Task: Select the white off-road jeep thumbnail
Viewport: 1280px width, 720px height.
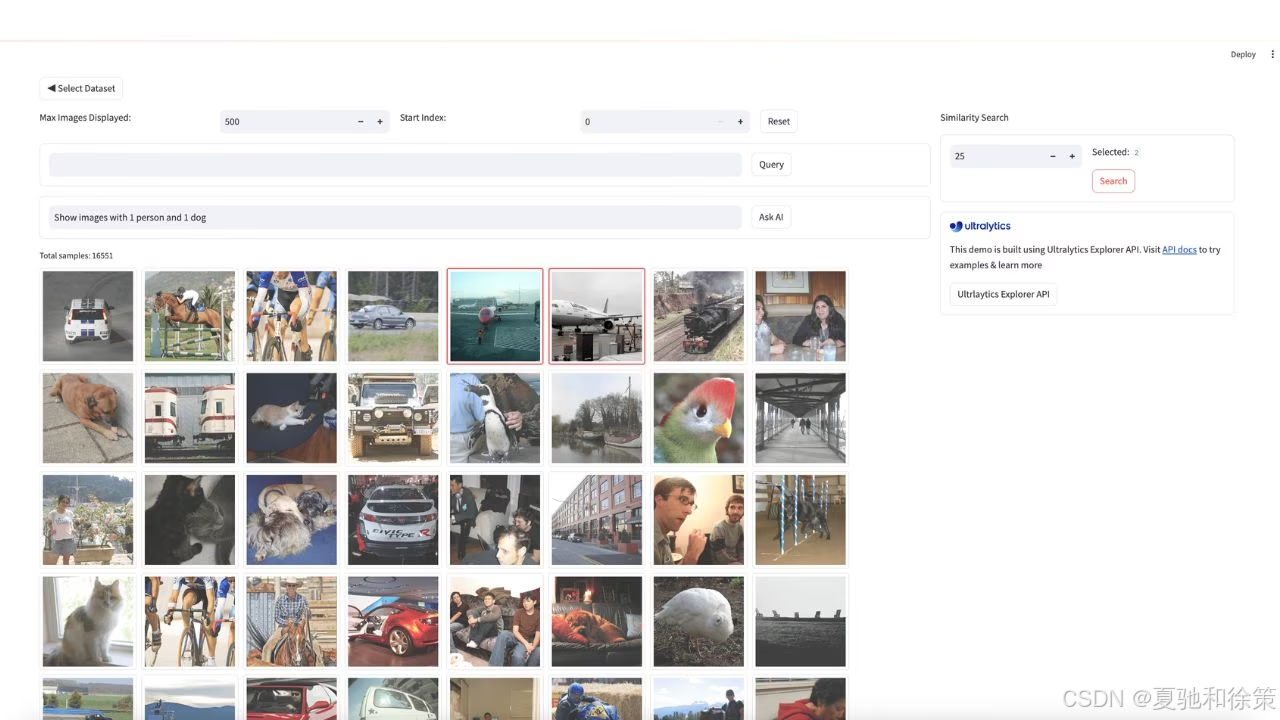Action: coord(393,418)
